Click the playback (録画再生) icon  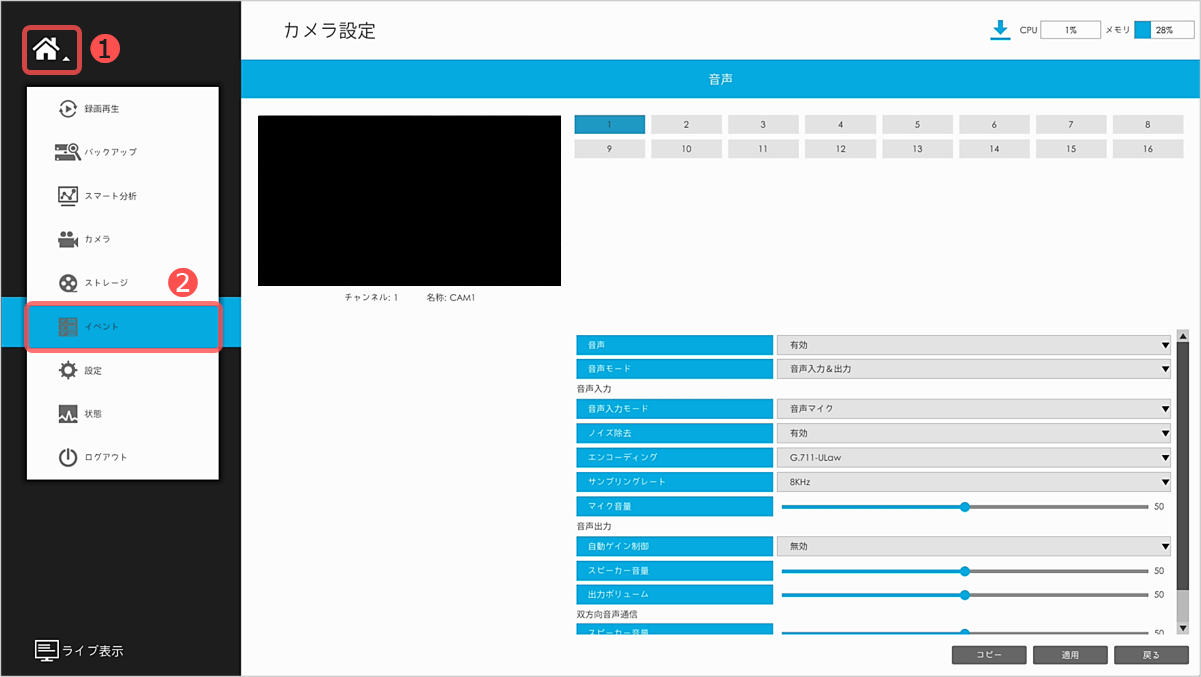67,109
